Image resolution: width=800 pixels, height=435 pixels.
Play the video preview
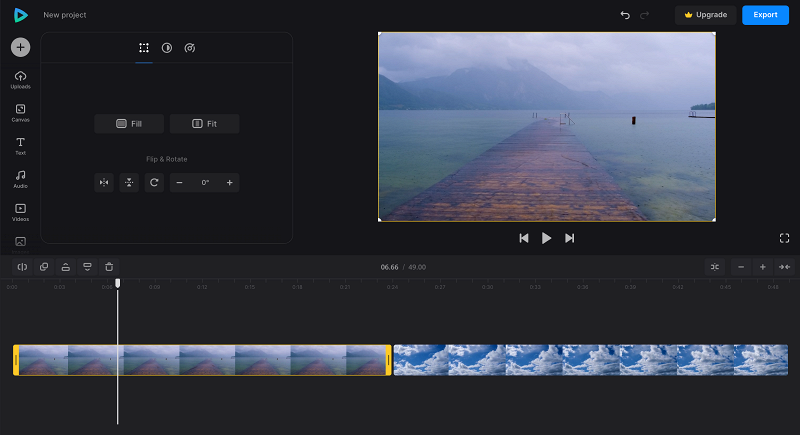click(x=546, y=238)
